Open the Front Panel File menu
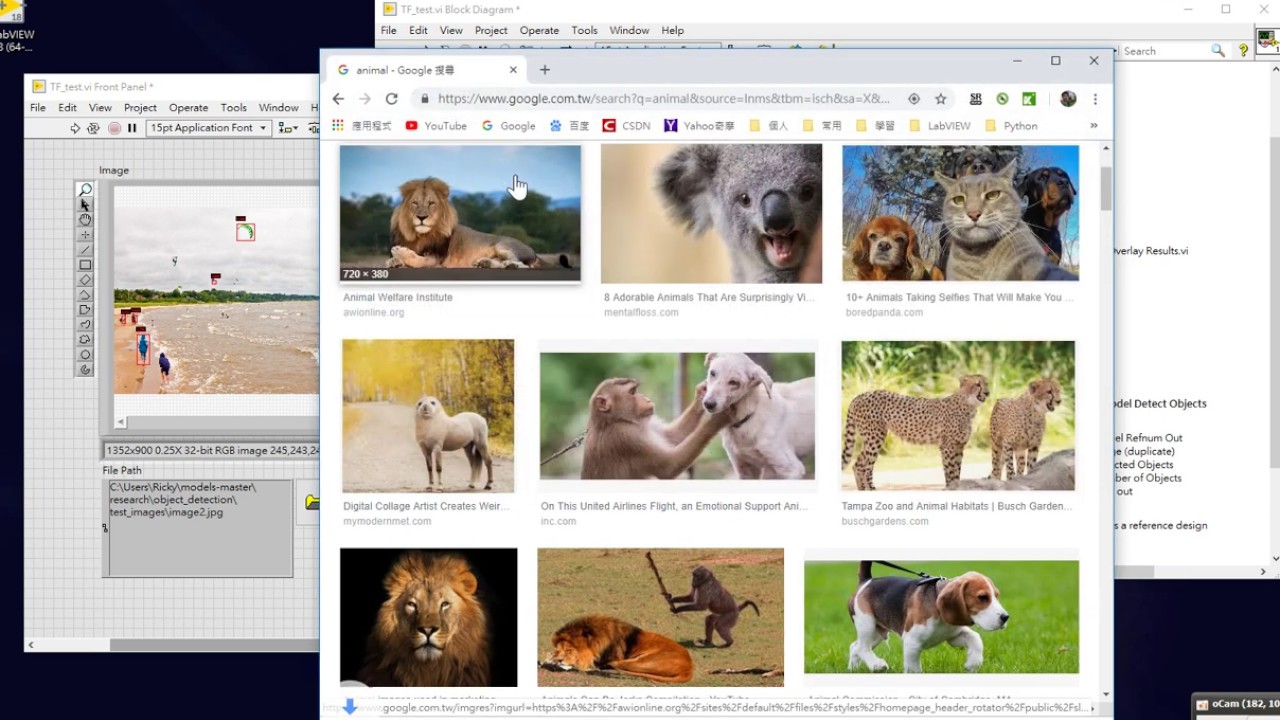Screen dimensions: 1280x720 (x=38, y=107)
